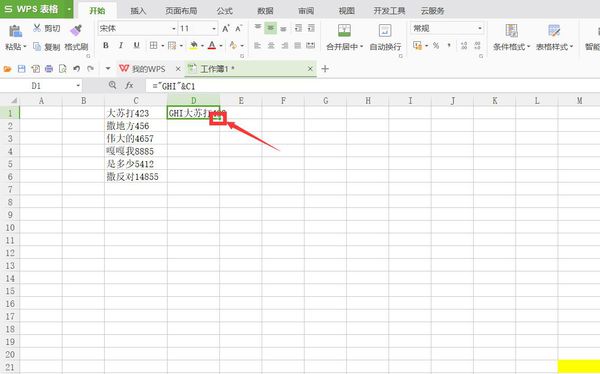The width and height of the screenshot is (600, 374).
Task: Click the decrease decimal places icon
Action: pos(477,46)
